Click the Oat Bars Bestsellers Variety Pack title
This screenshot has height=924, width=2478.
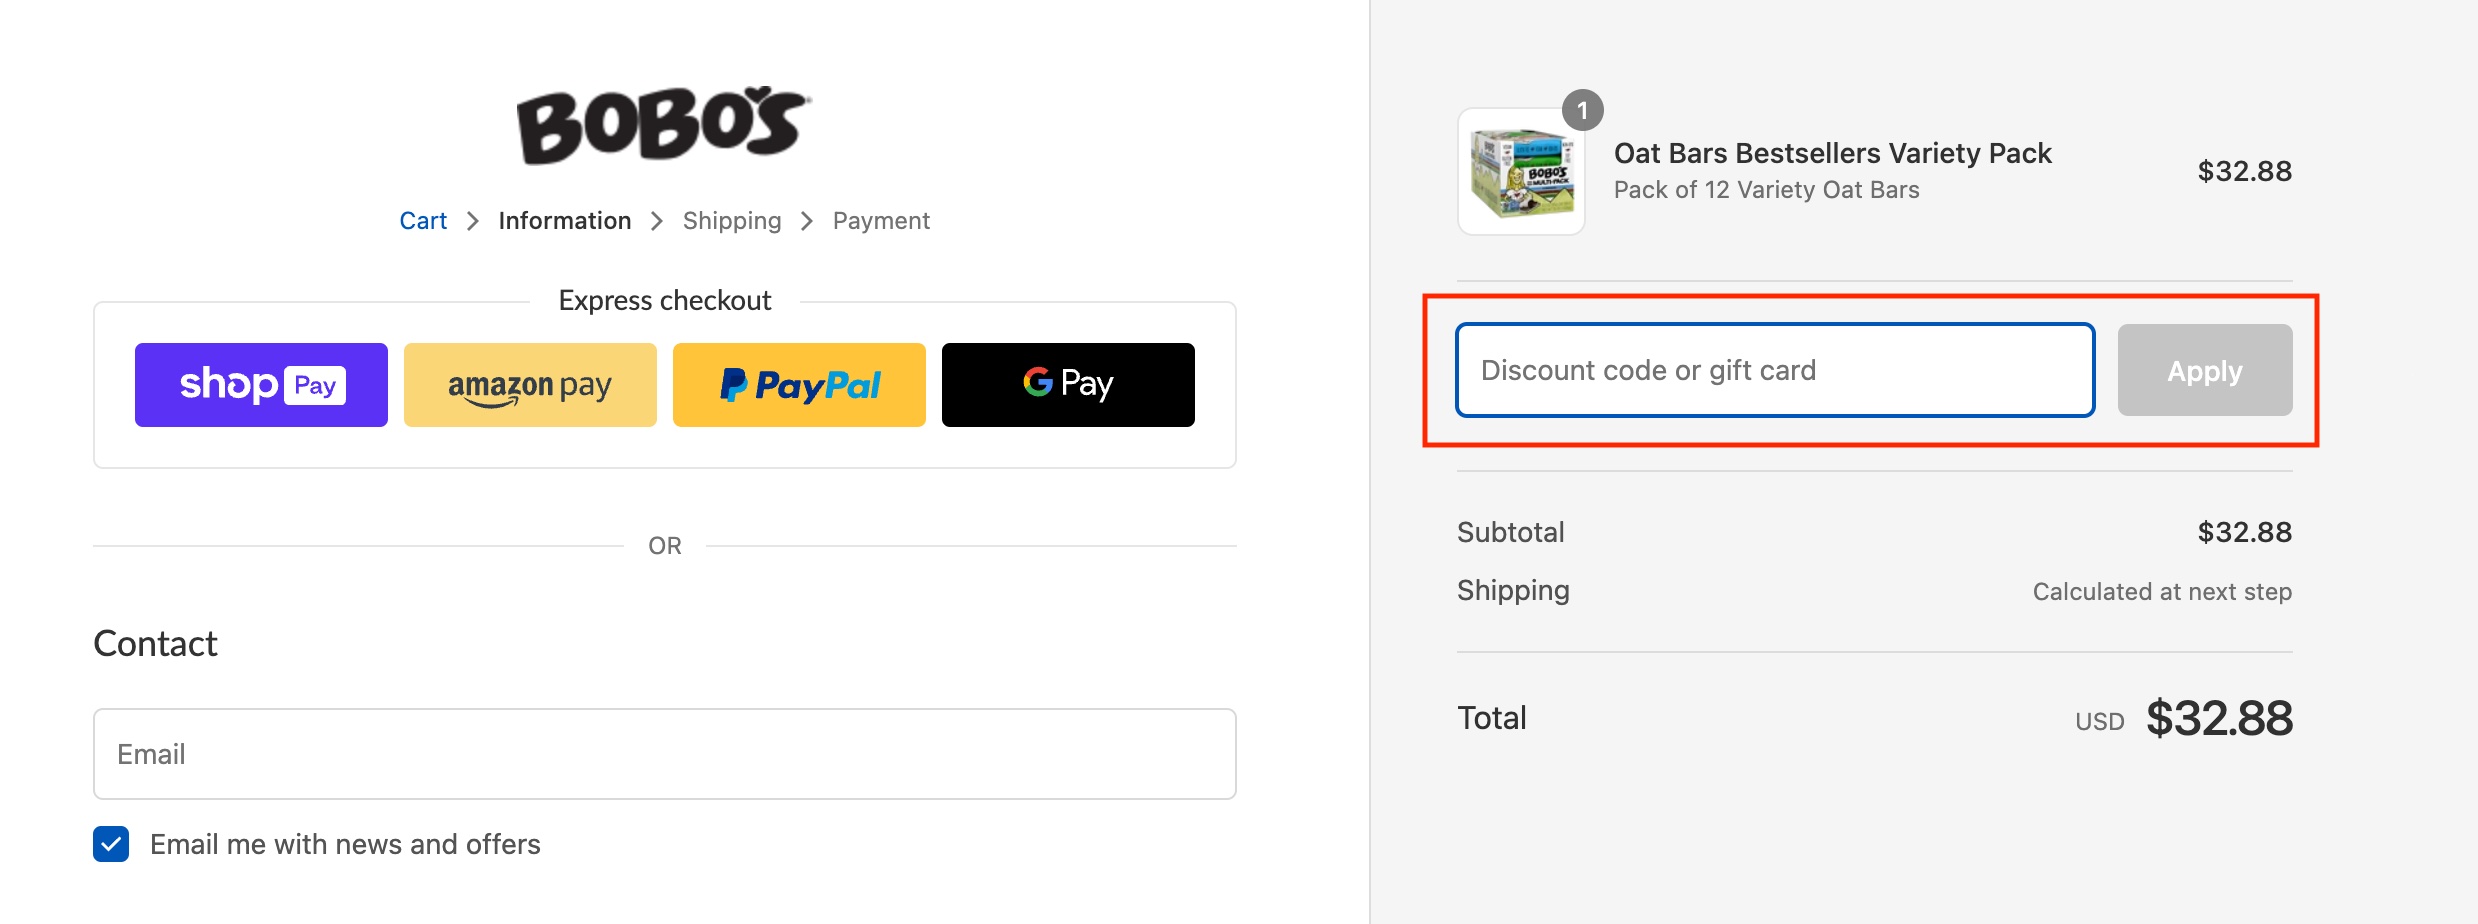[x=1832, y=153]
